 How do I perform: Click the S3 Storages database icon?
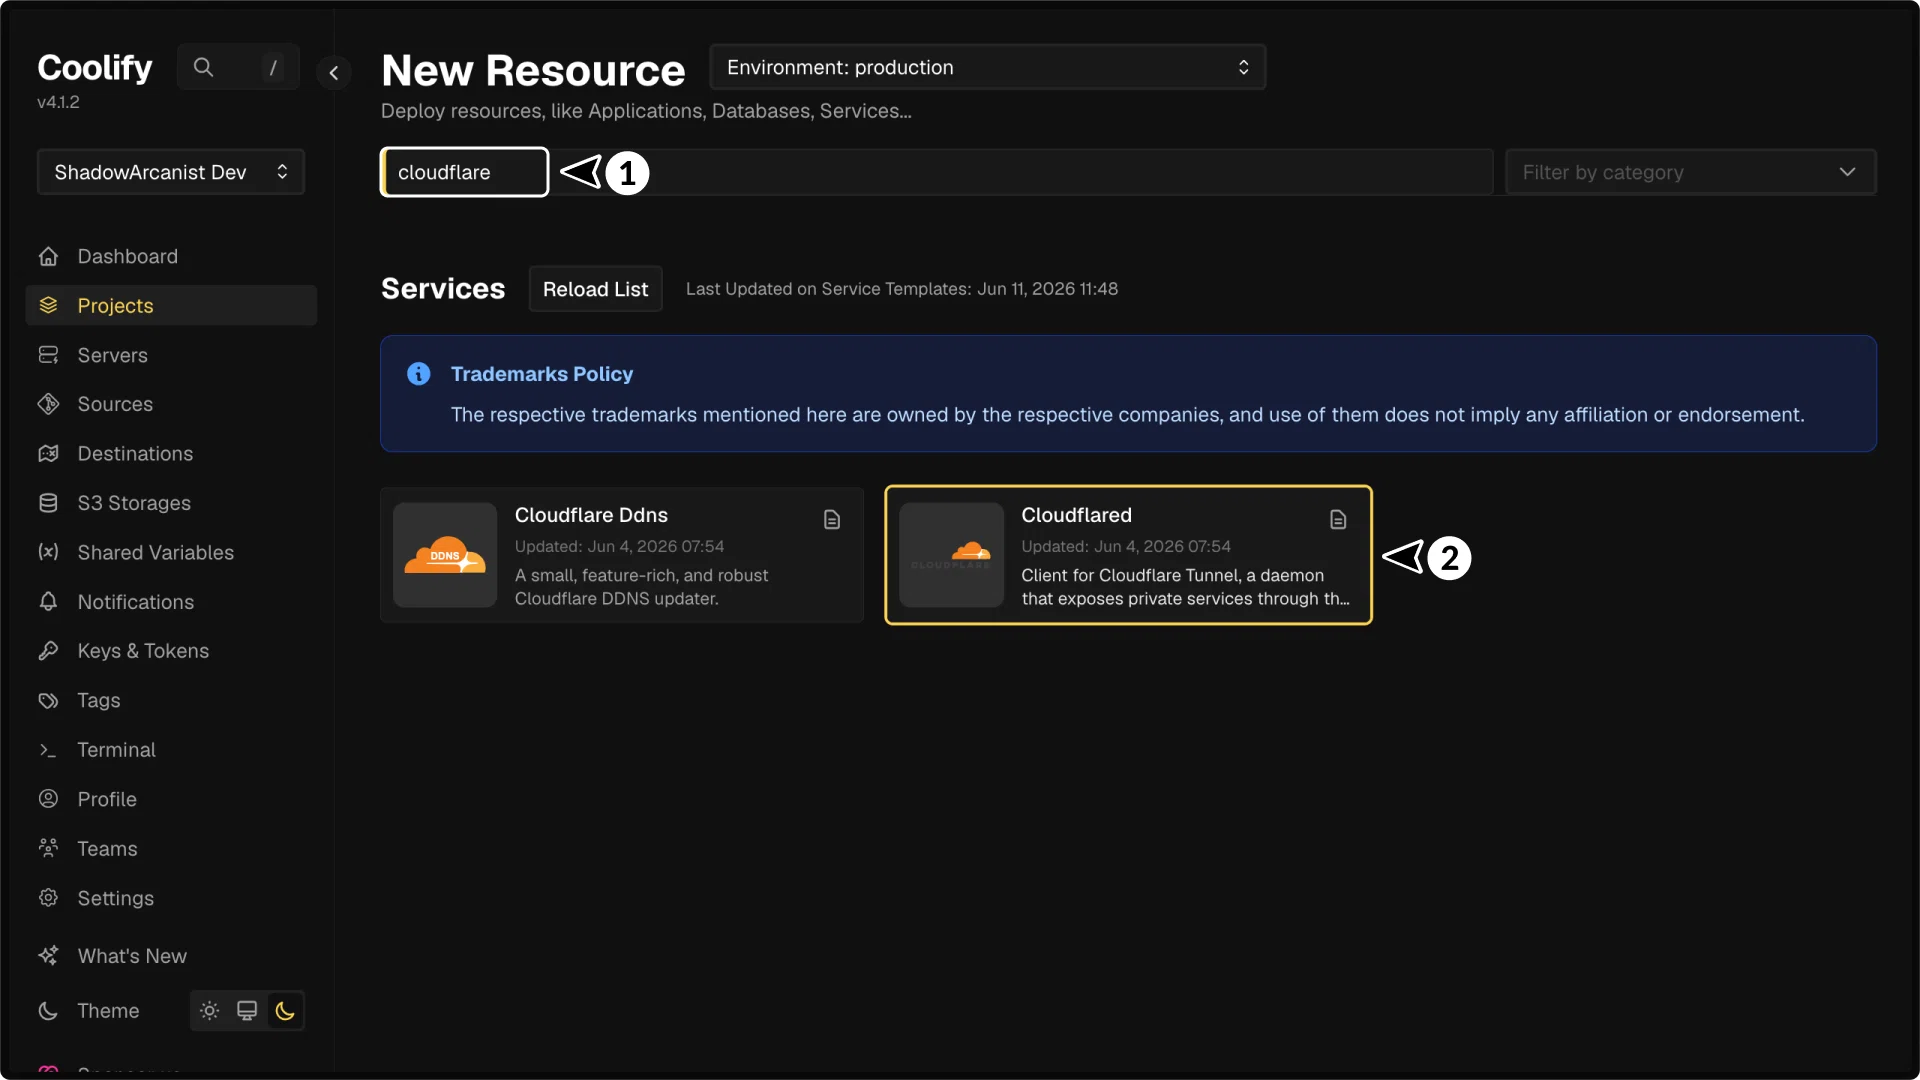[48, 503]
